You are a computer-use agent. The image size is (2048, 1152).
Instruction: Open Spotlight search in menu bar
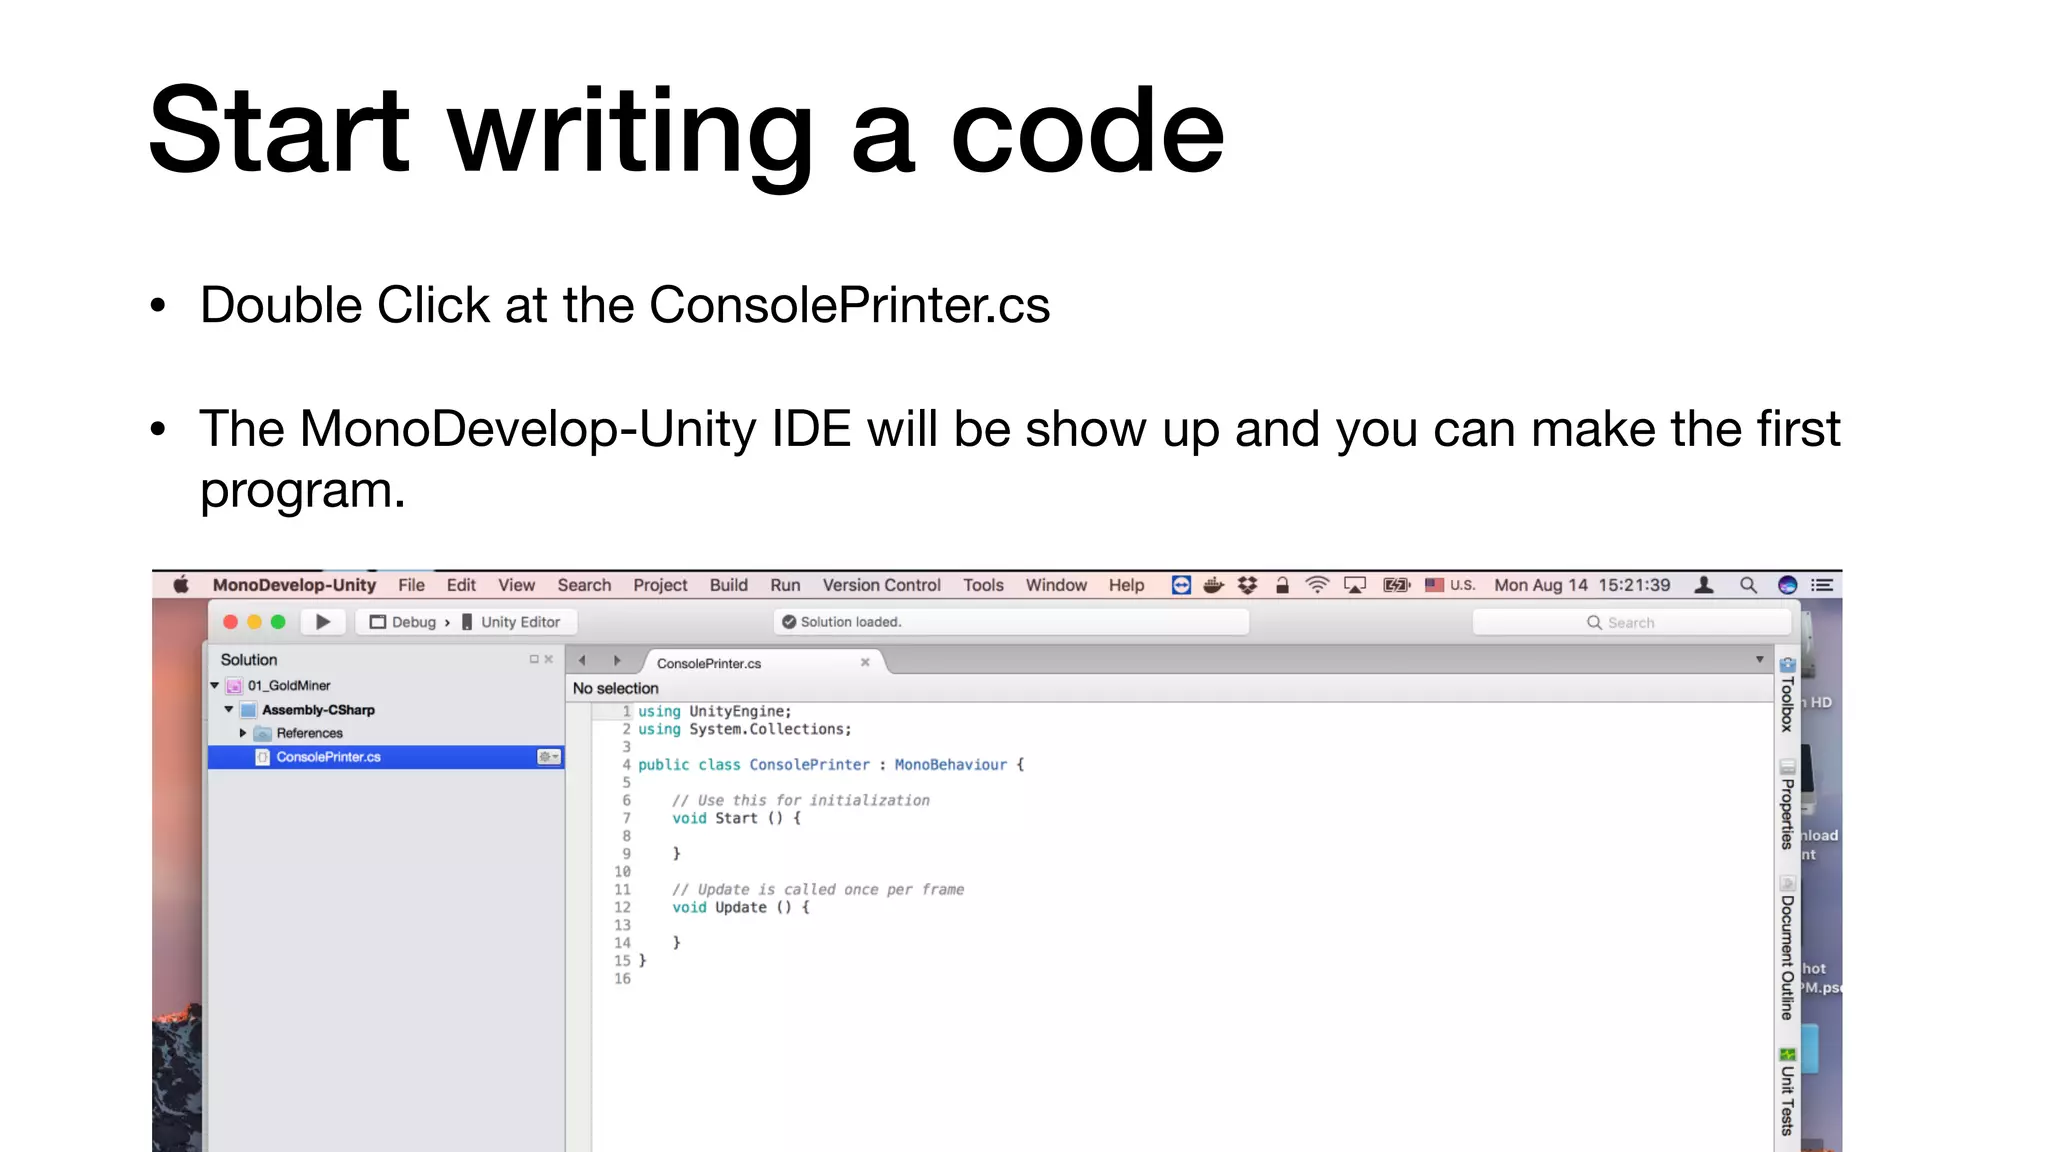1748,585
